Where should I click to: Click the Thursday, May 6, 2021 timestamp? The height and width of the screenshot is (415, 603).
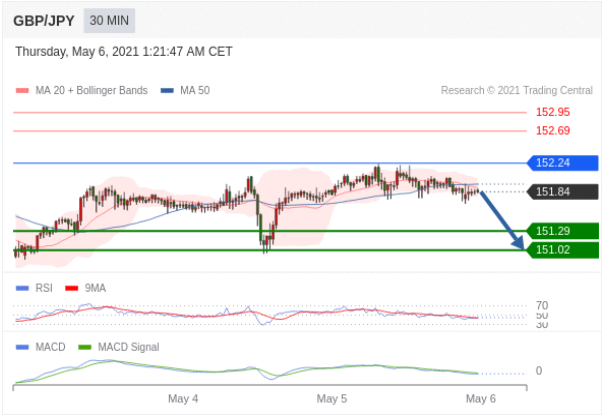124,52
